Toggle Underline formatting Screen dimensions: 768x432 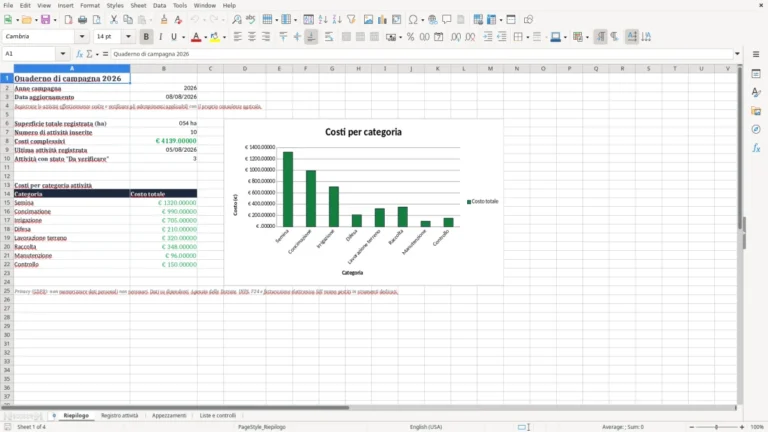173,37
